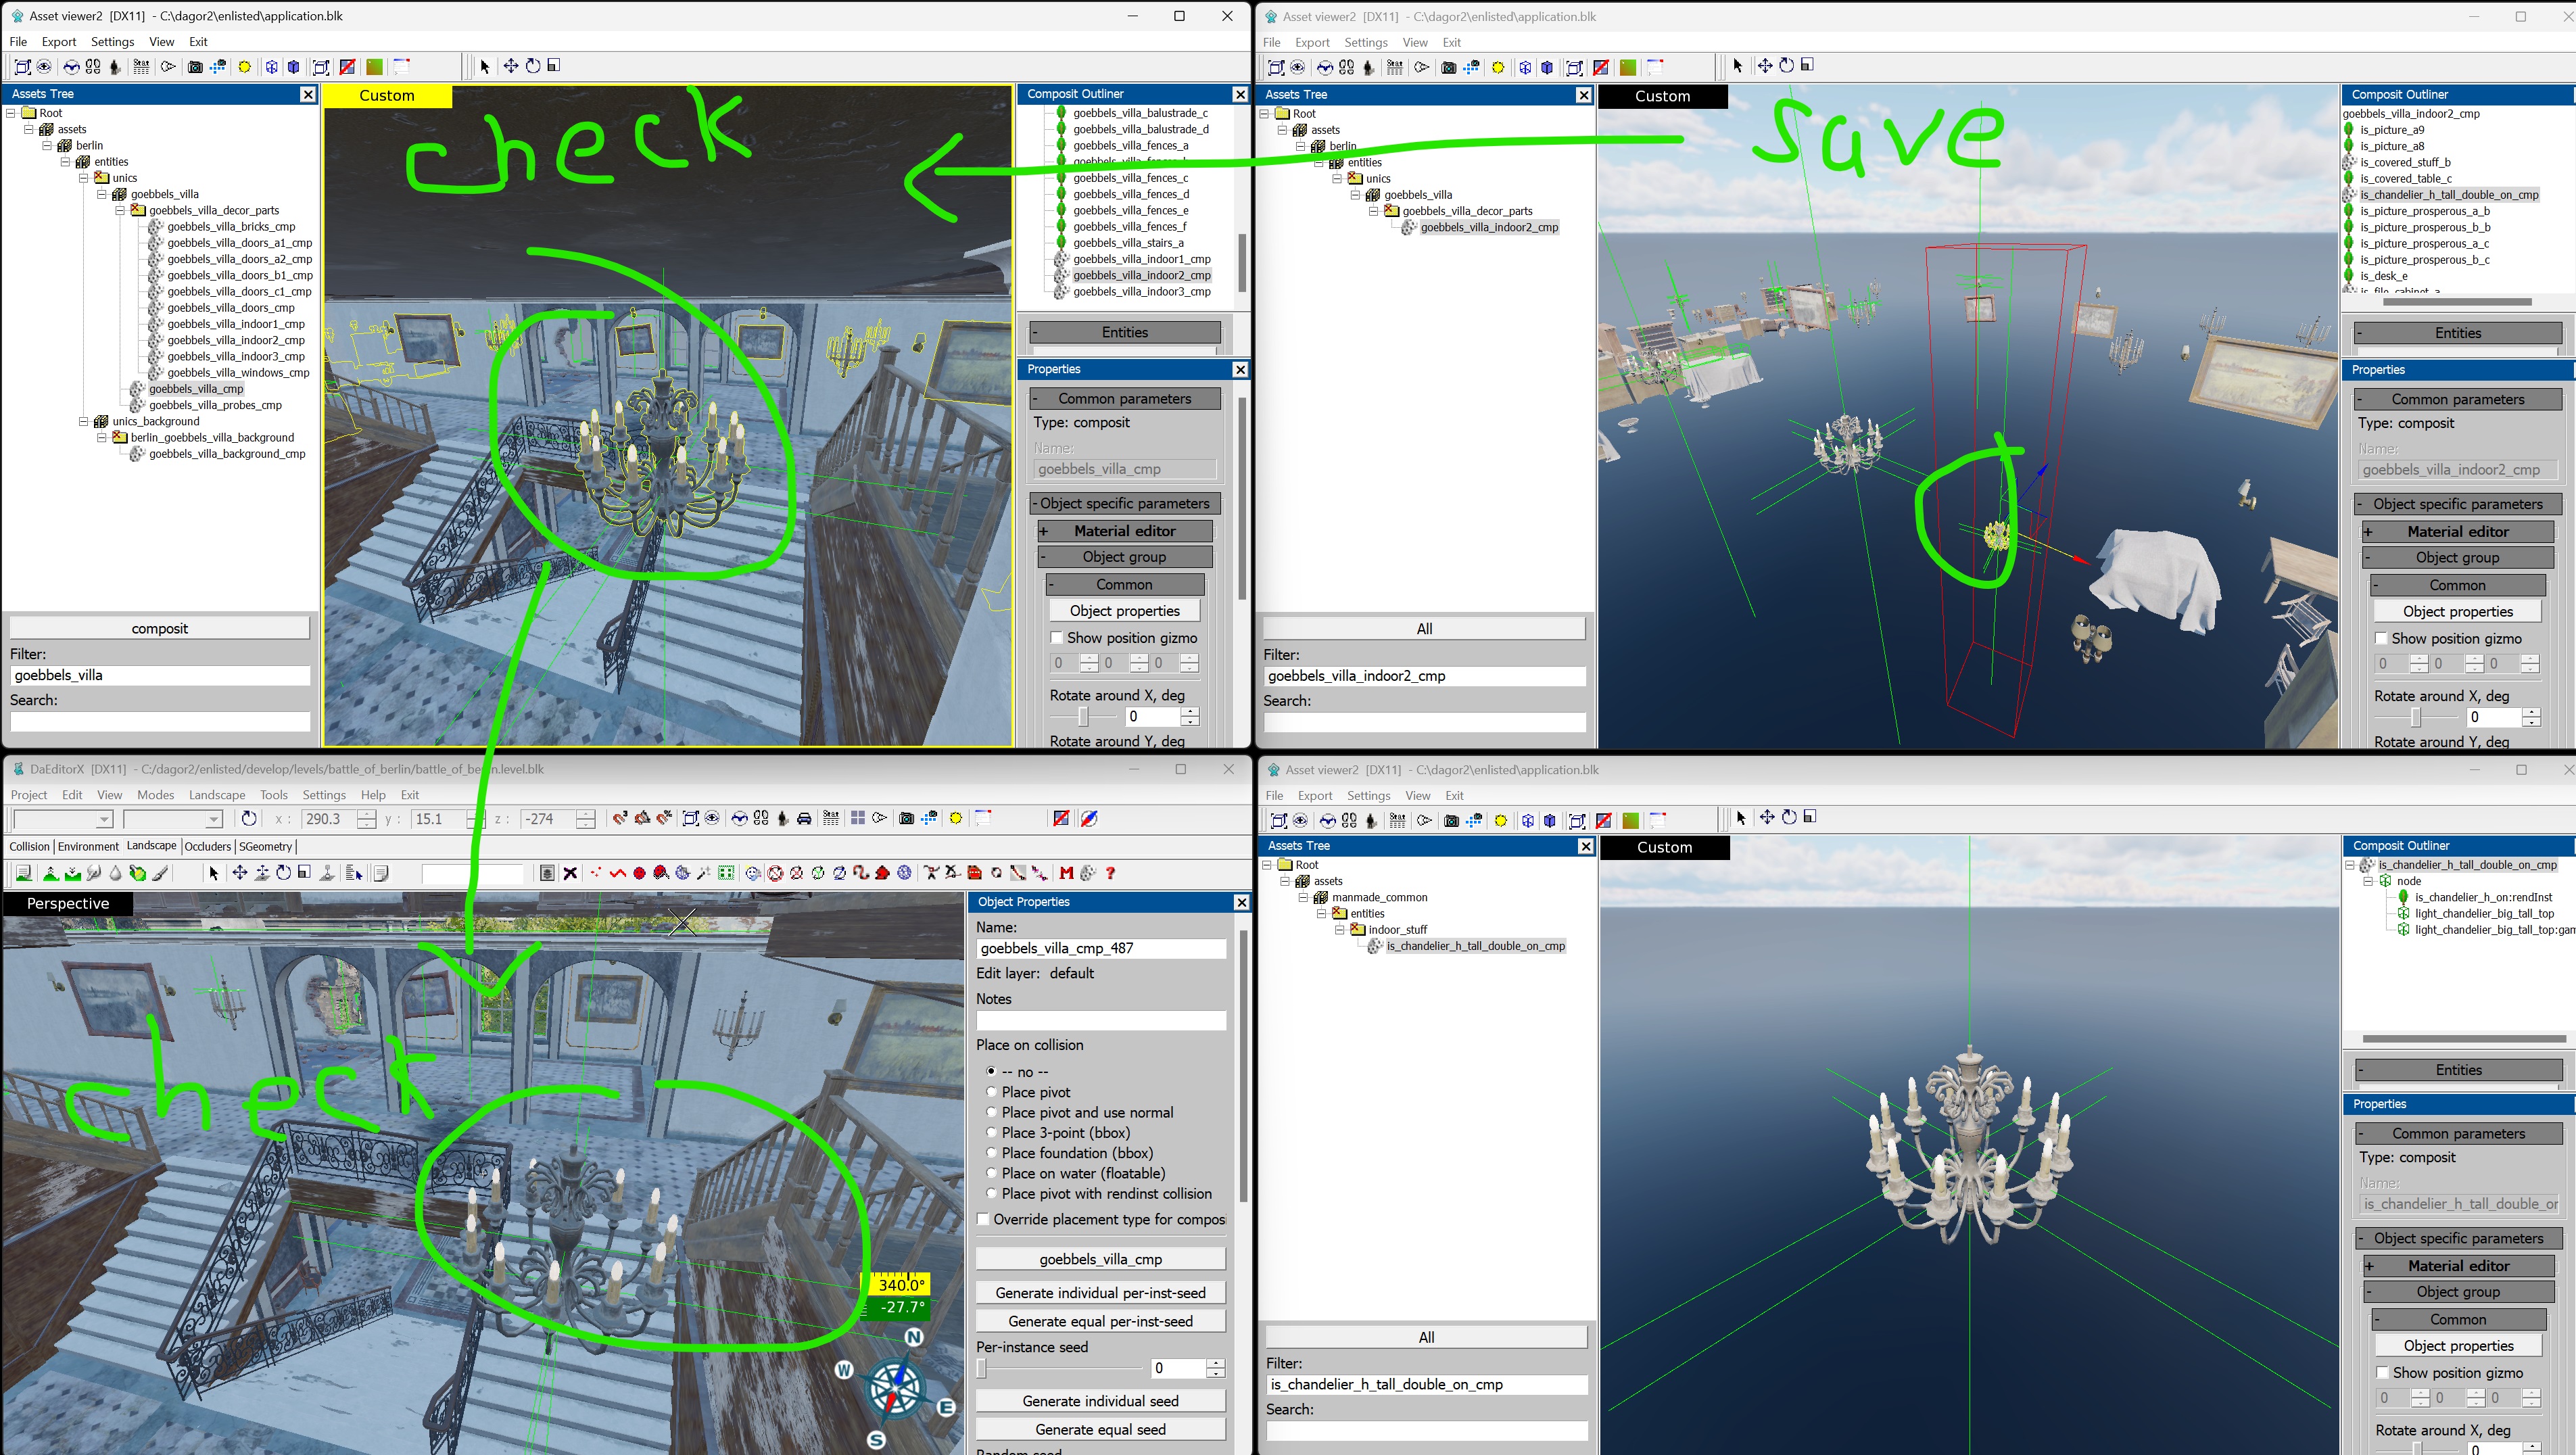Enable Show position gizmo in goebbels_villa_cmp properties
This screenshot has width=2576, height=1455.
[1056, 638]
